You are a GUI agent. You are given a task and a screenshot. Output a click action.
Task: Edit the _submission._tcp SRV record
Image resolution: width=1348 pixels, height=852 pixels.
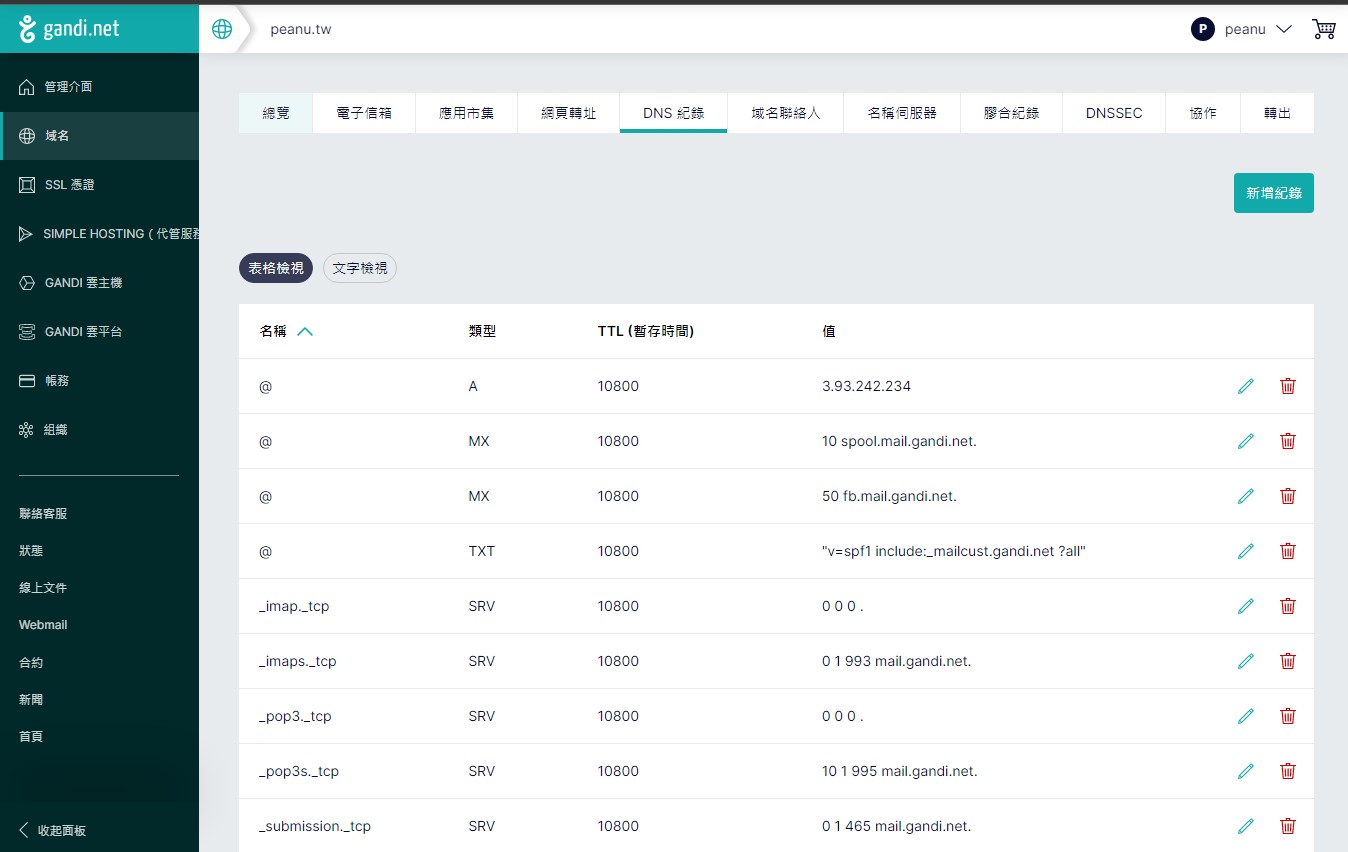coord(1246,826)
